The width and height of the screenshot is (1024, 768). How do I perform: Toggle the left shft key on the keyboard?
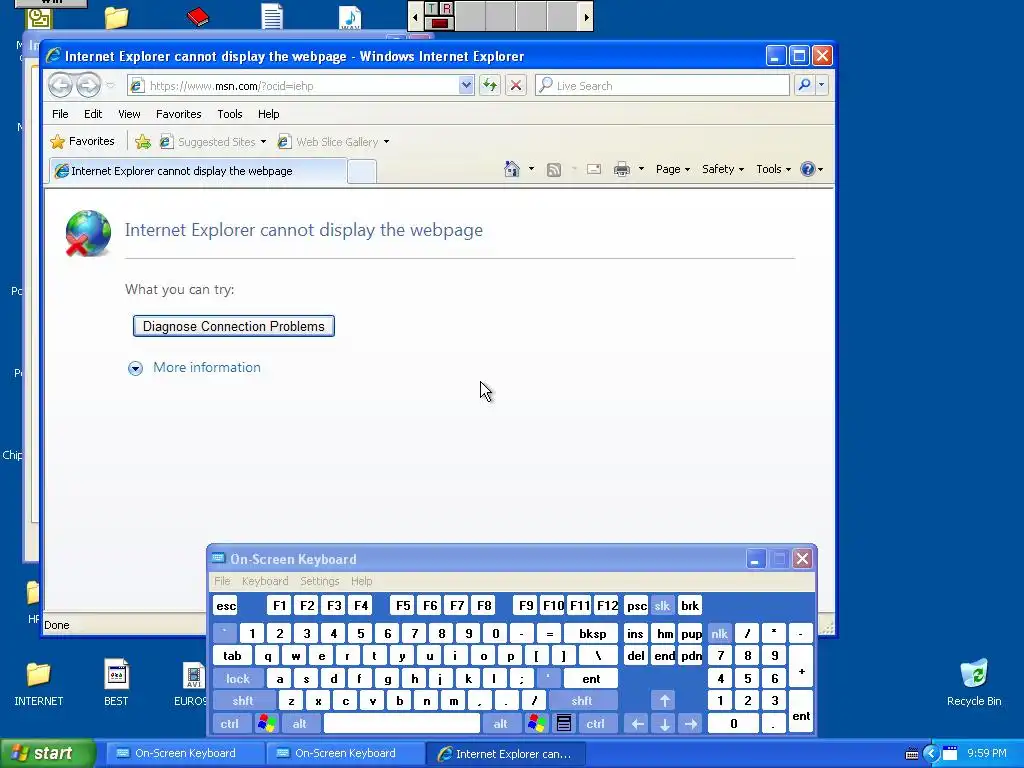tap(243, 701)
